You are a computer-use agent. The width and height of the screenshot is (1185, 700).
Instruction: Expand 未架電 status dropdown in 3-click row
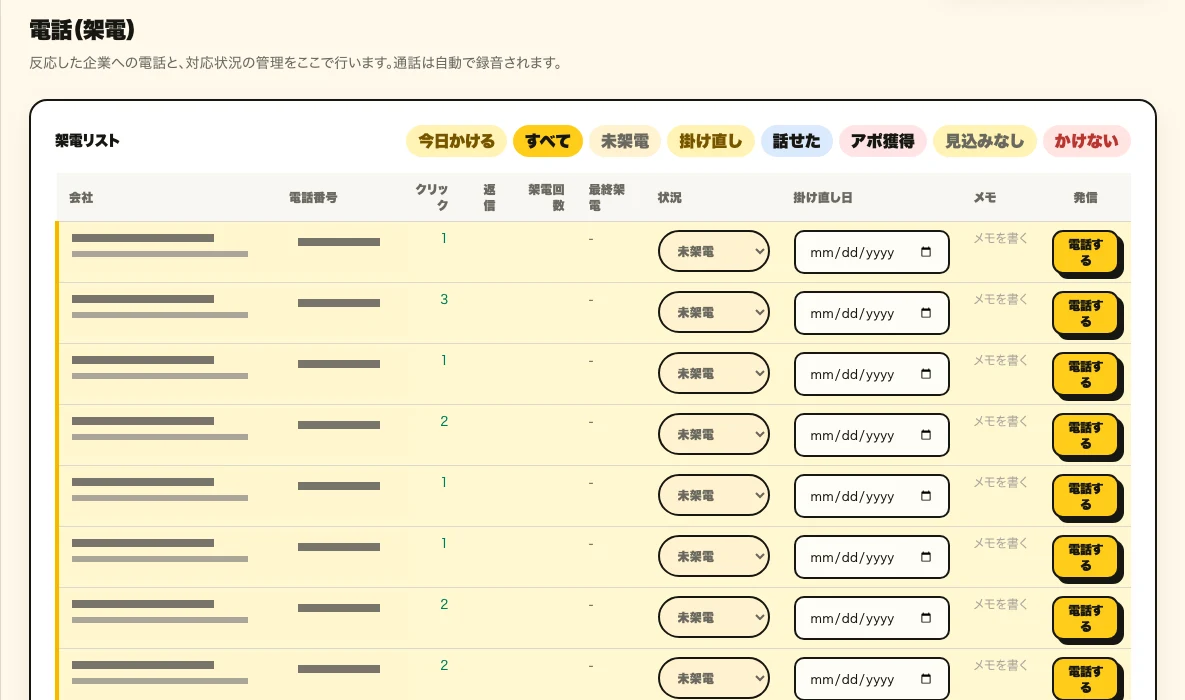(x=714, y=312)
